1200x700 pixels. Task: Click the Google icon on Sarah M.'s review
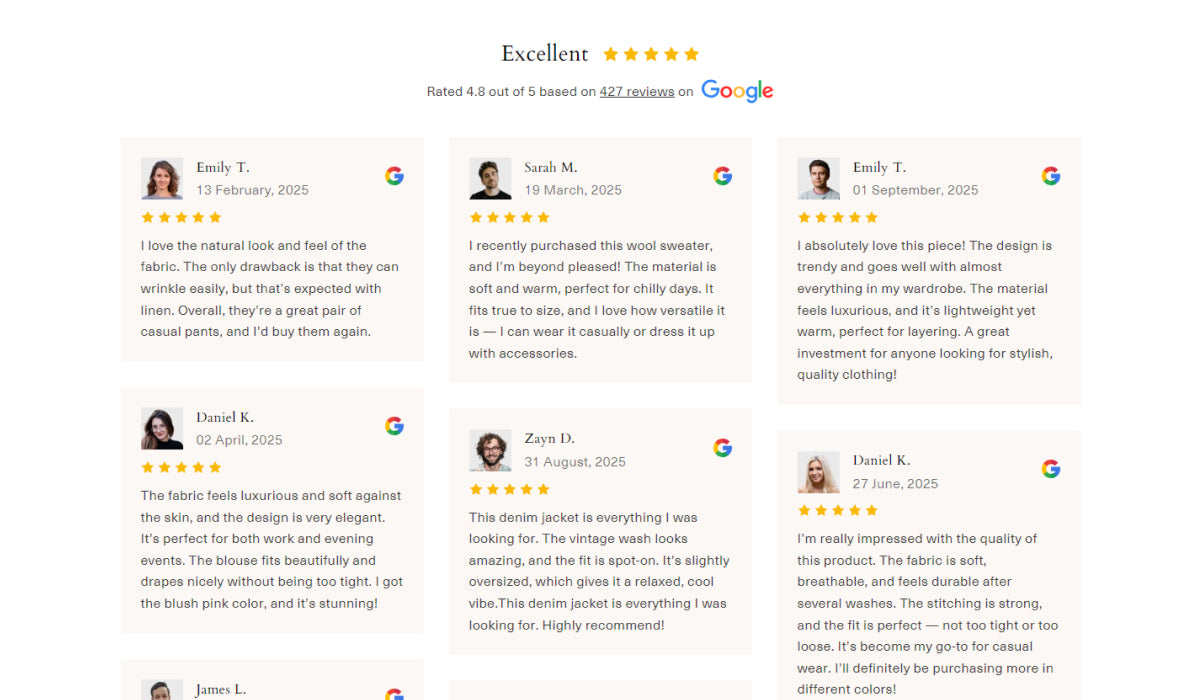click(722, 175)
